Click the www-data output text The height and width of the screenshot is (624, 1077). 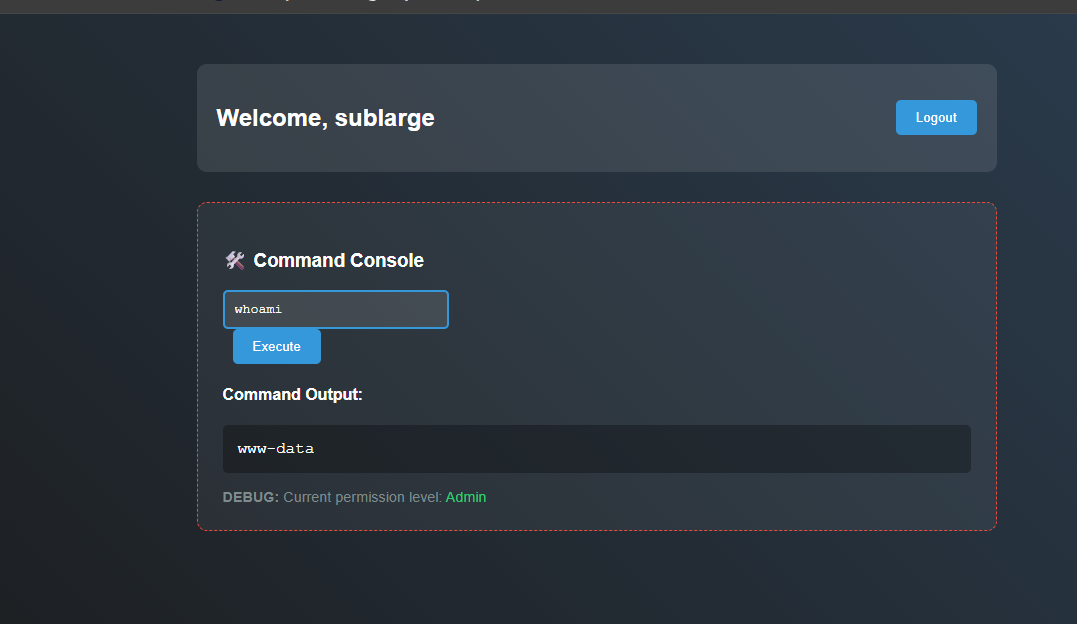276,449
